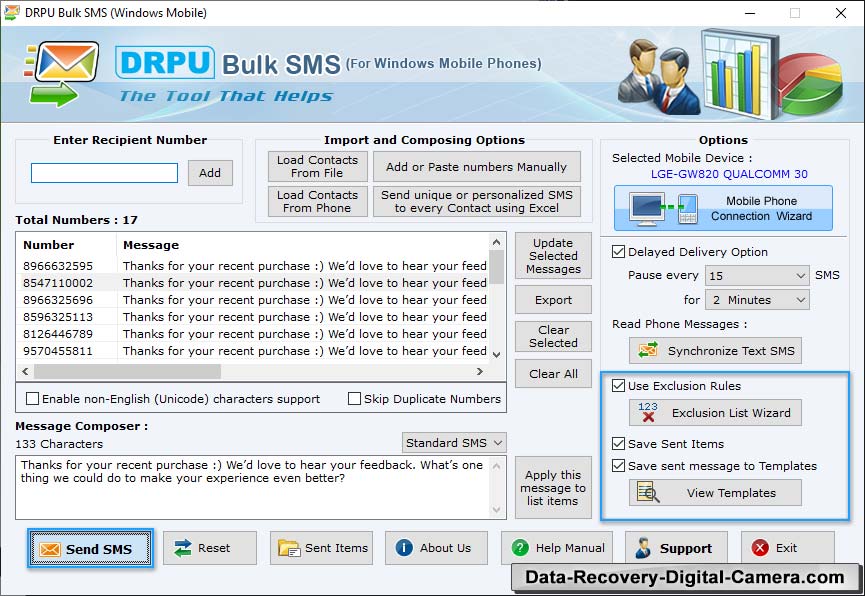The height and width of the screenshot is (596, 865).
Task: Check Skip Duplicate Numbers
Action: click(354, 398)
